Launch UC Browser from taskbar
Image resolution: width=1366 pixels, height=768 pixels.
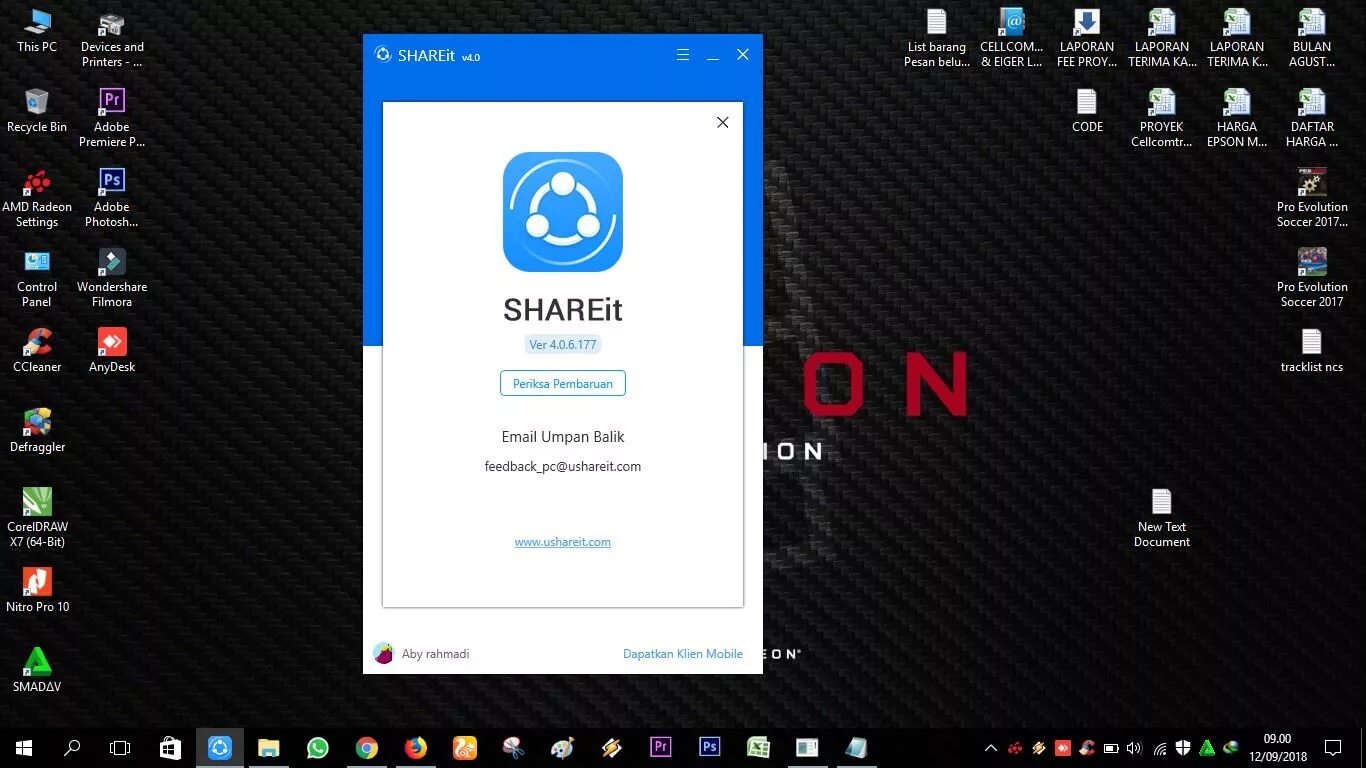[465, 747]
